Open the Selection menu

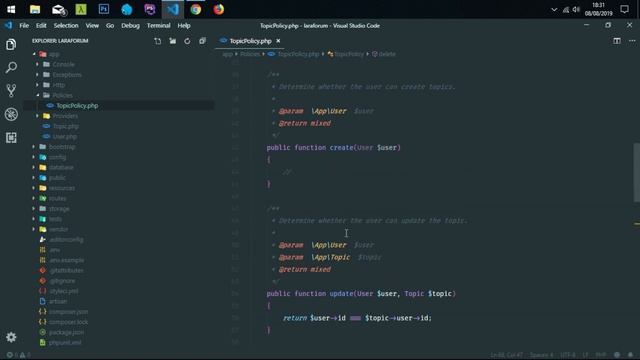point(66,25)
